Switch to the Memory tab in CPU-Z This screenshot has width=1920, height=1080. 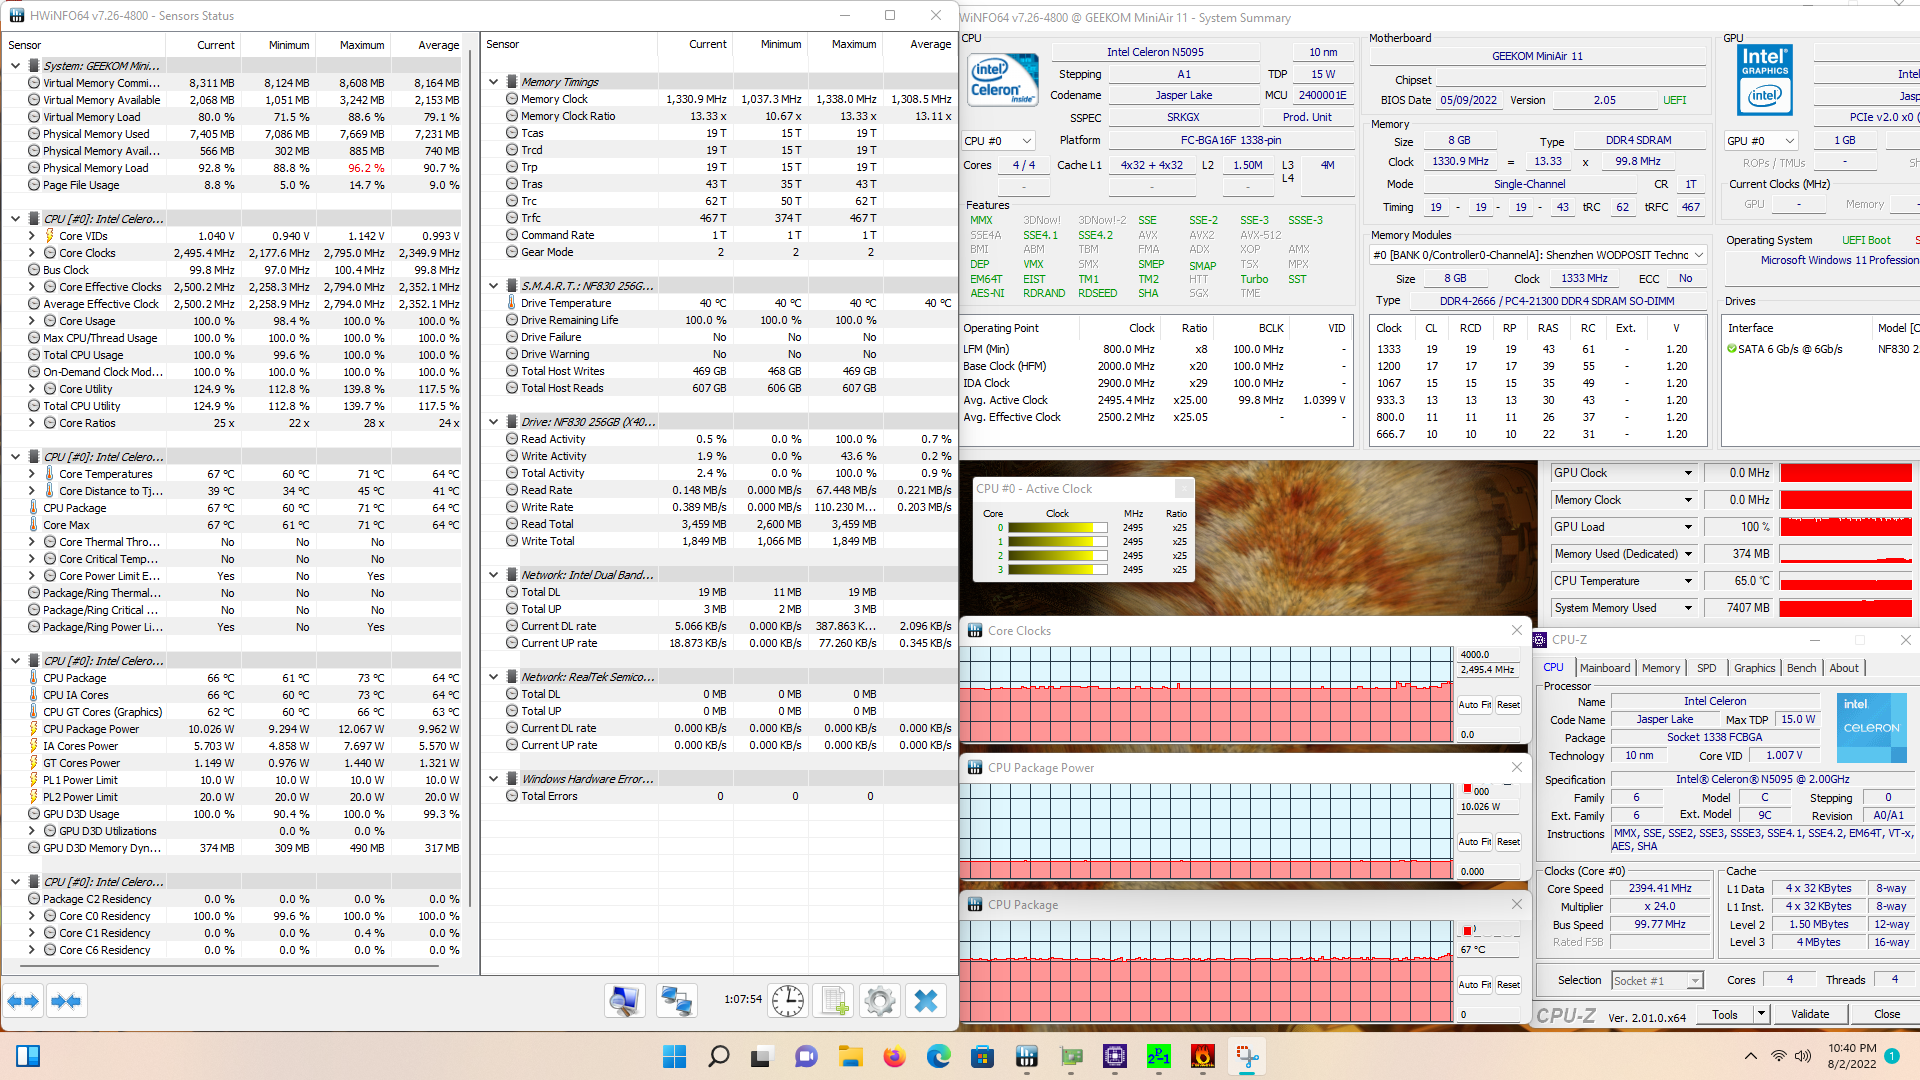click(1661, 668)
